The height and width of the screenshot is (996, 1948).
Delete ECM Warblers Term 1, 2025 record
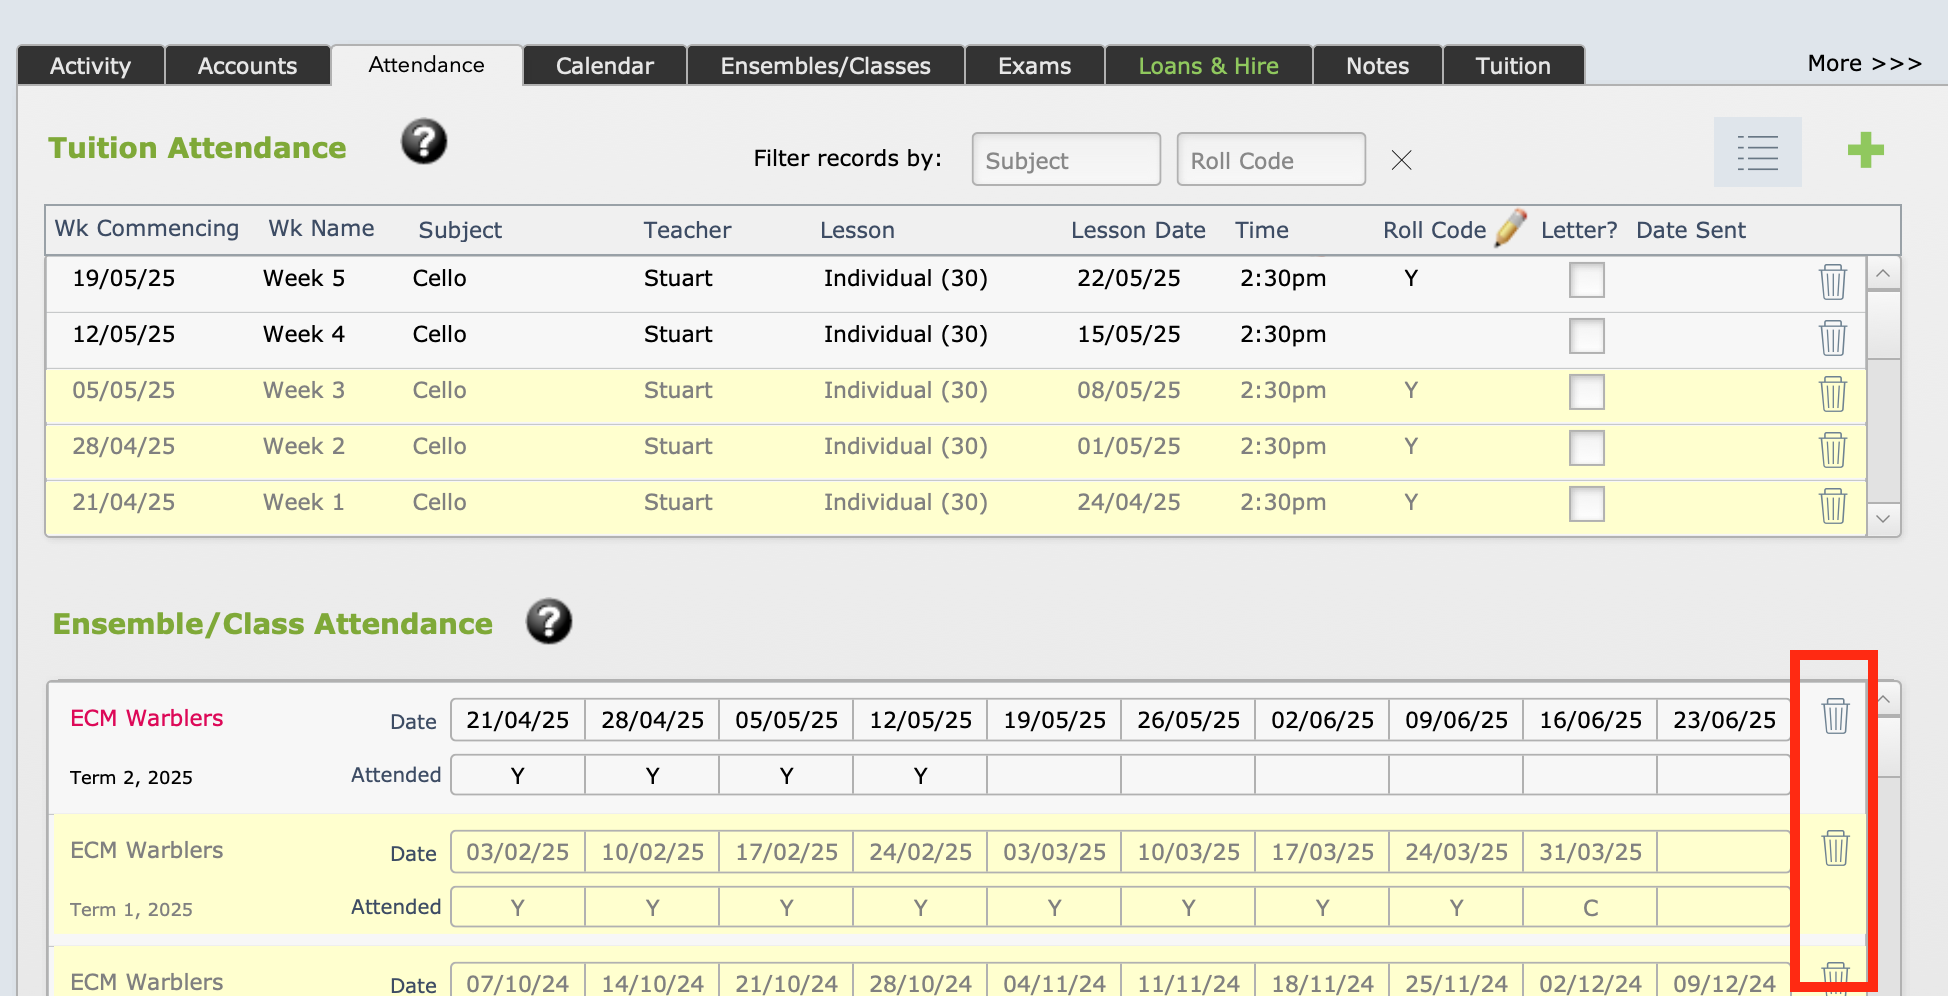1836,847
